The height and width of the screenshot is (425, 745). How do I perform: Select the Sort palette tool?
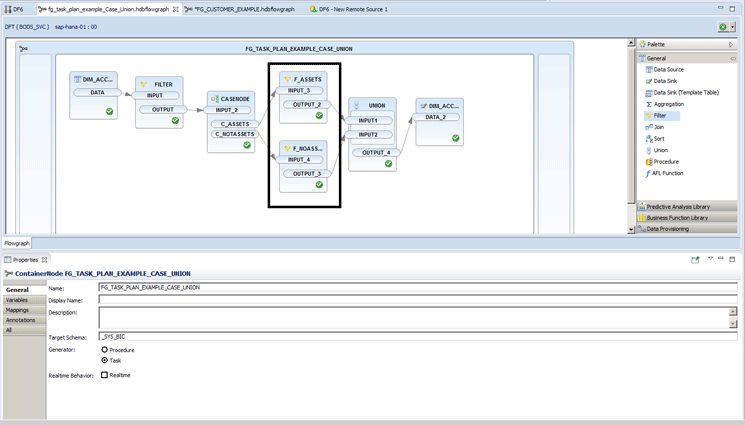click(659, 139)
